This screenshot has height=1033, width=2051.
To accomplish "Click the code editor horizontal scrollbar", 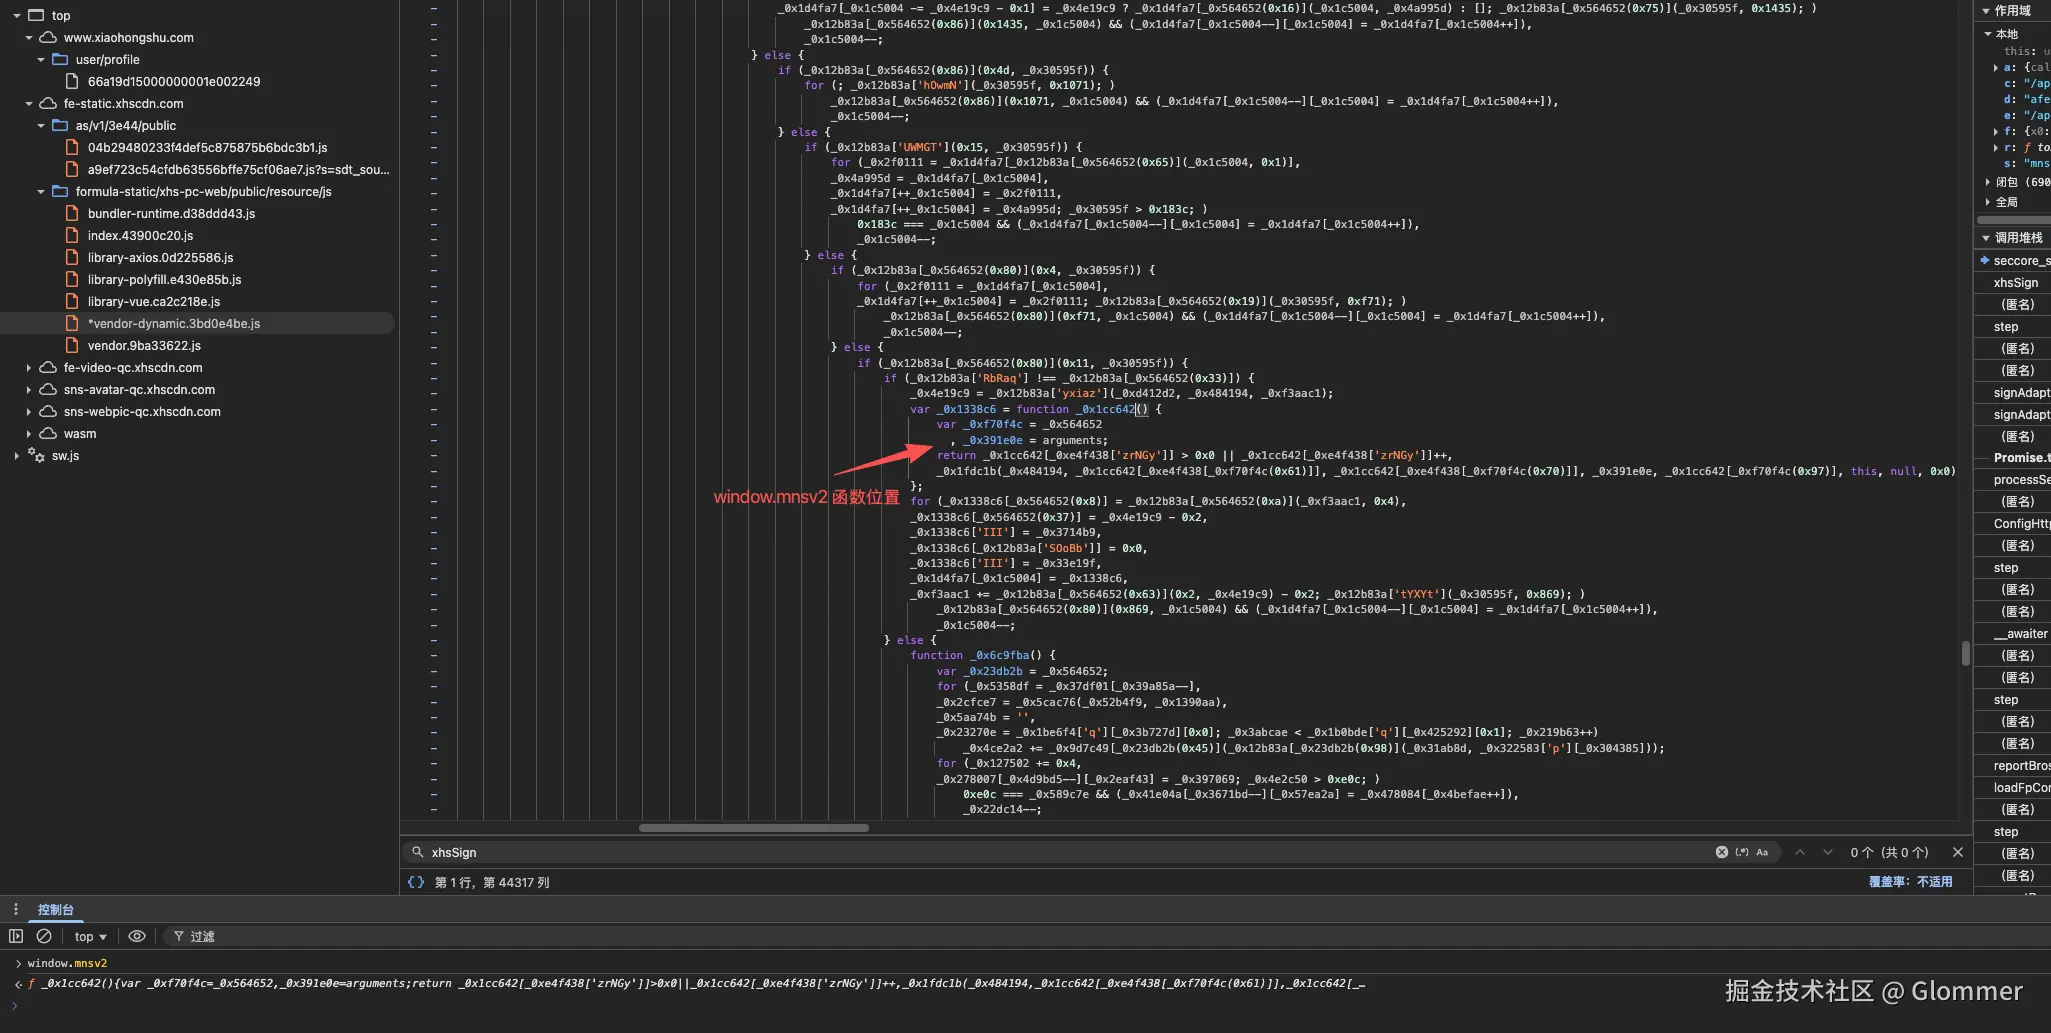I will pos(754,828).
